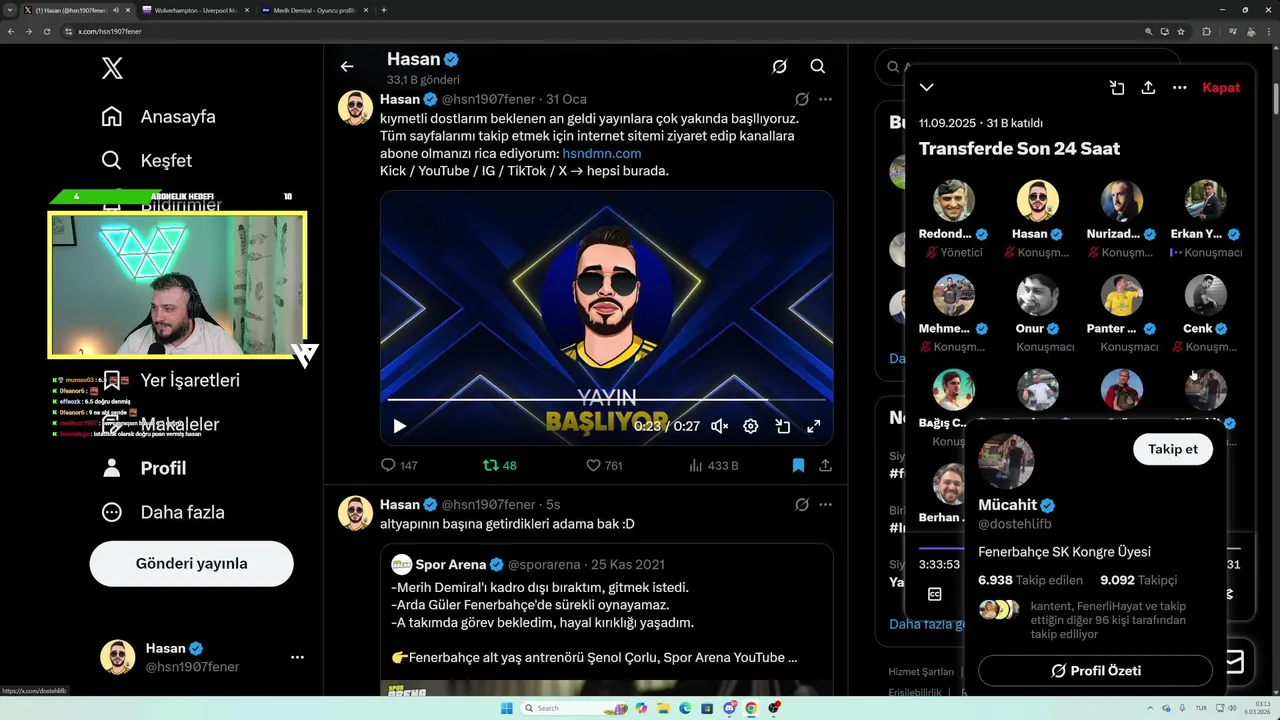Click Takip et to follow Mücahit
This screenshot has height=720, width=1280.
[1173, 449]
